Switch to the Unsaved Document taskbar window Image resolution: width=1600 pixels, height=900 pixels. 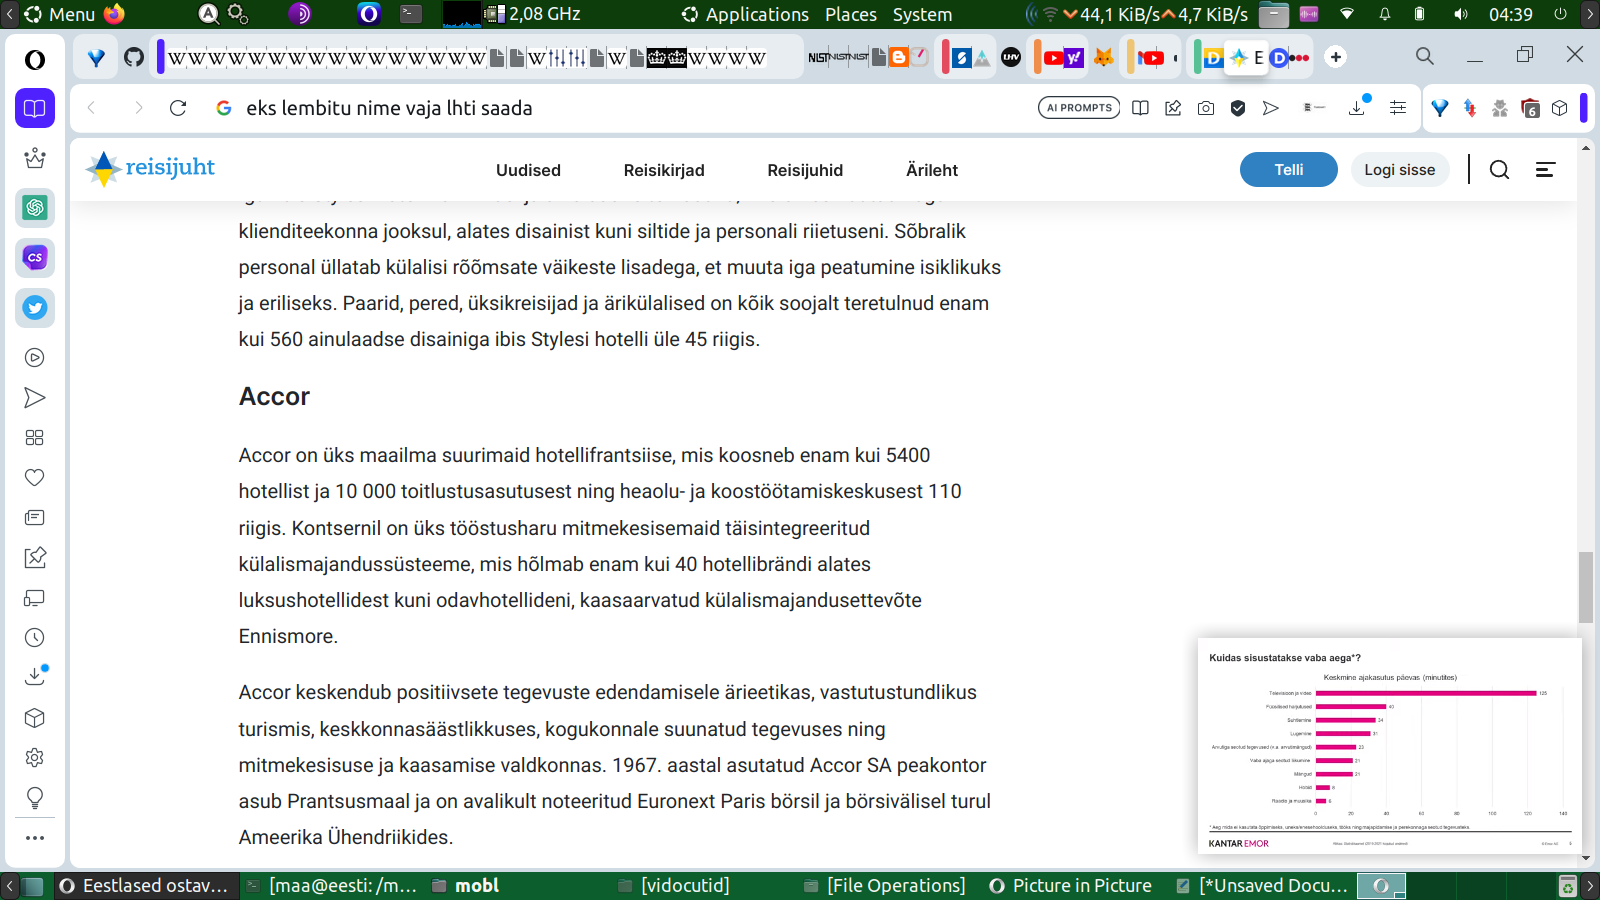[x=1263, y=886]
